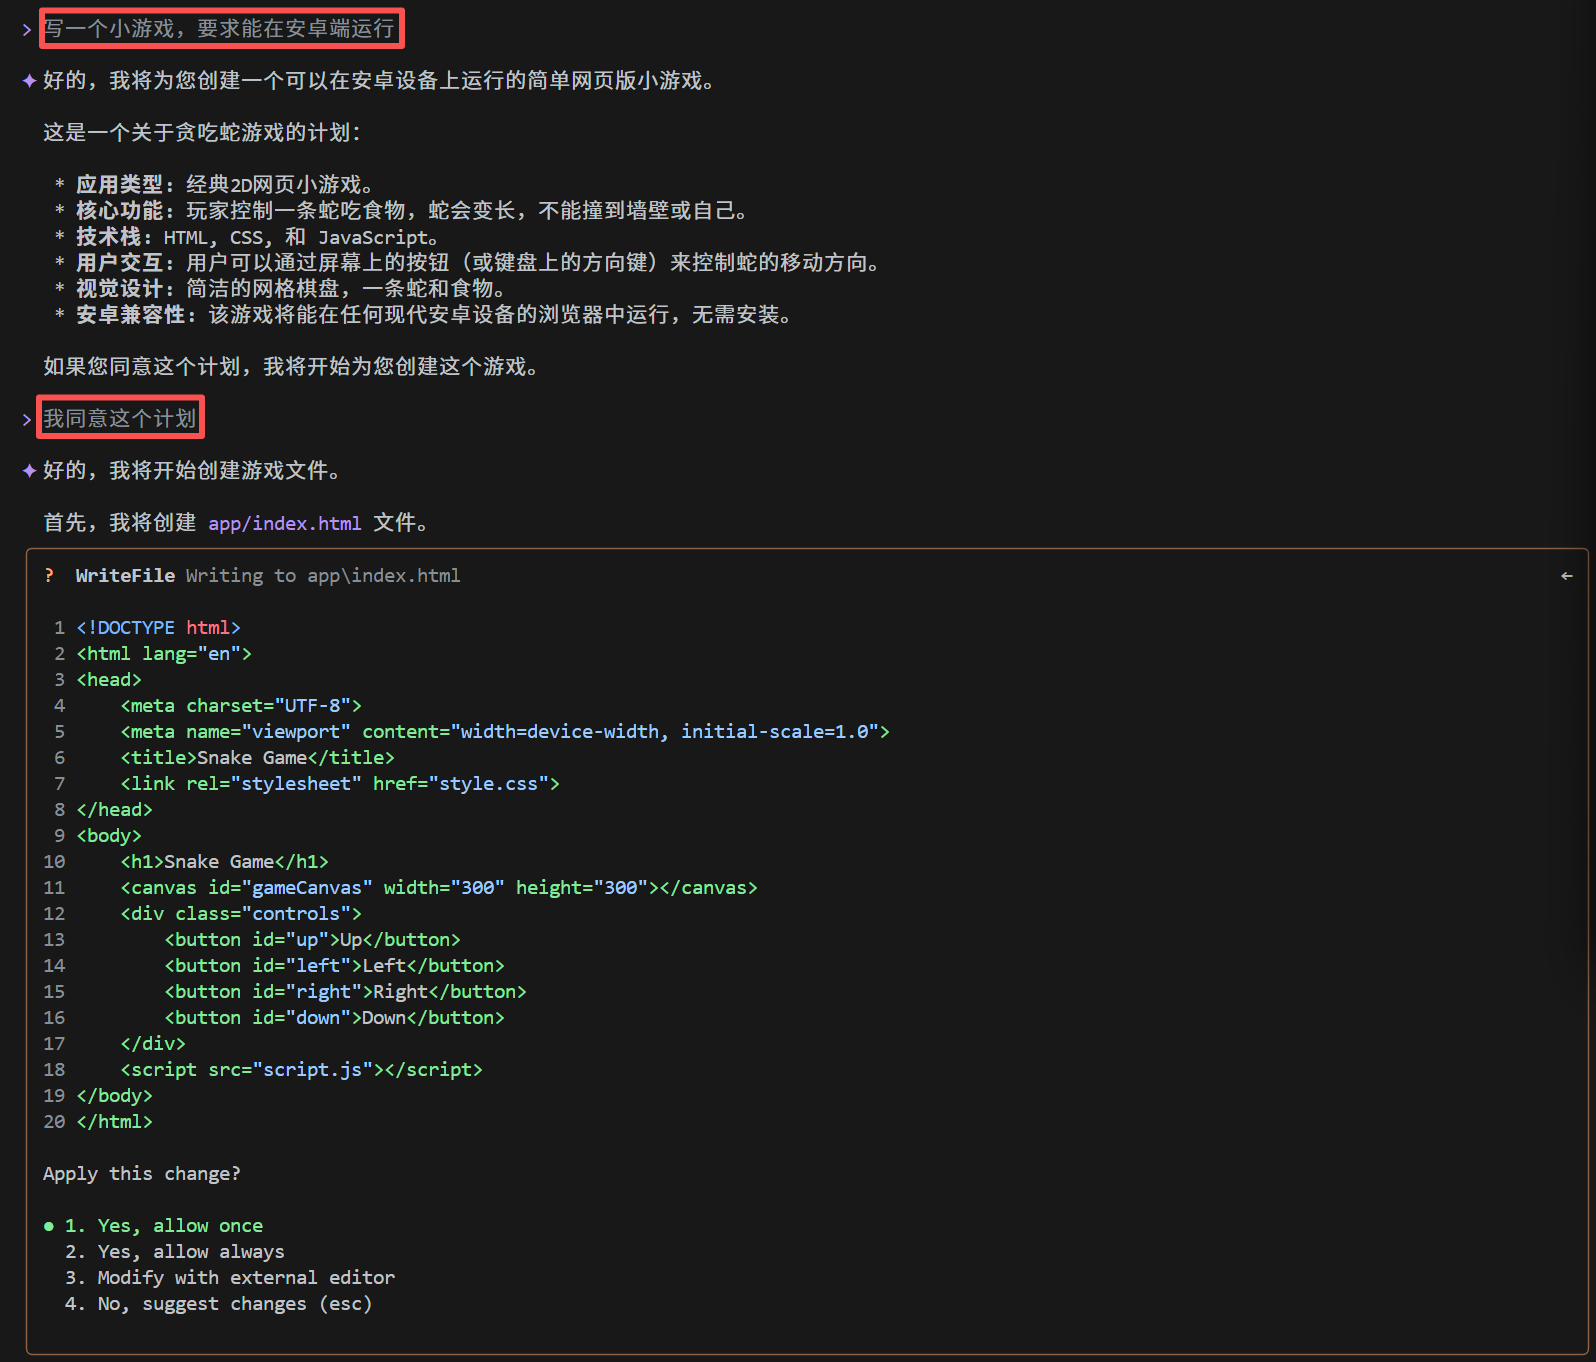Screen dimensions: 1596x1362
Task: Click the question mark icon beside WriteFile
Action: 49,575
